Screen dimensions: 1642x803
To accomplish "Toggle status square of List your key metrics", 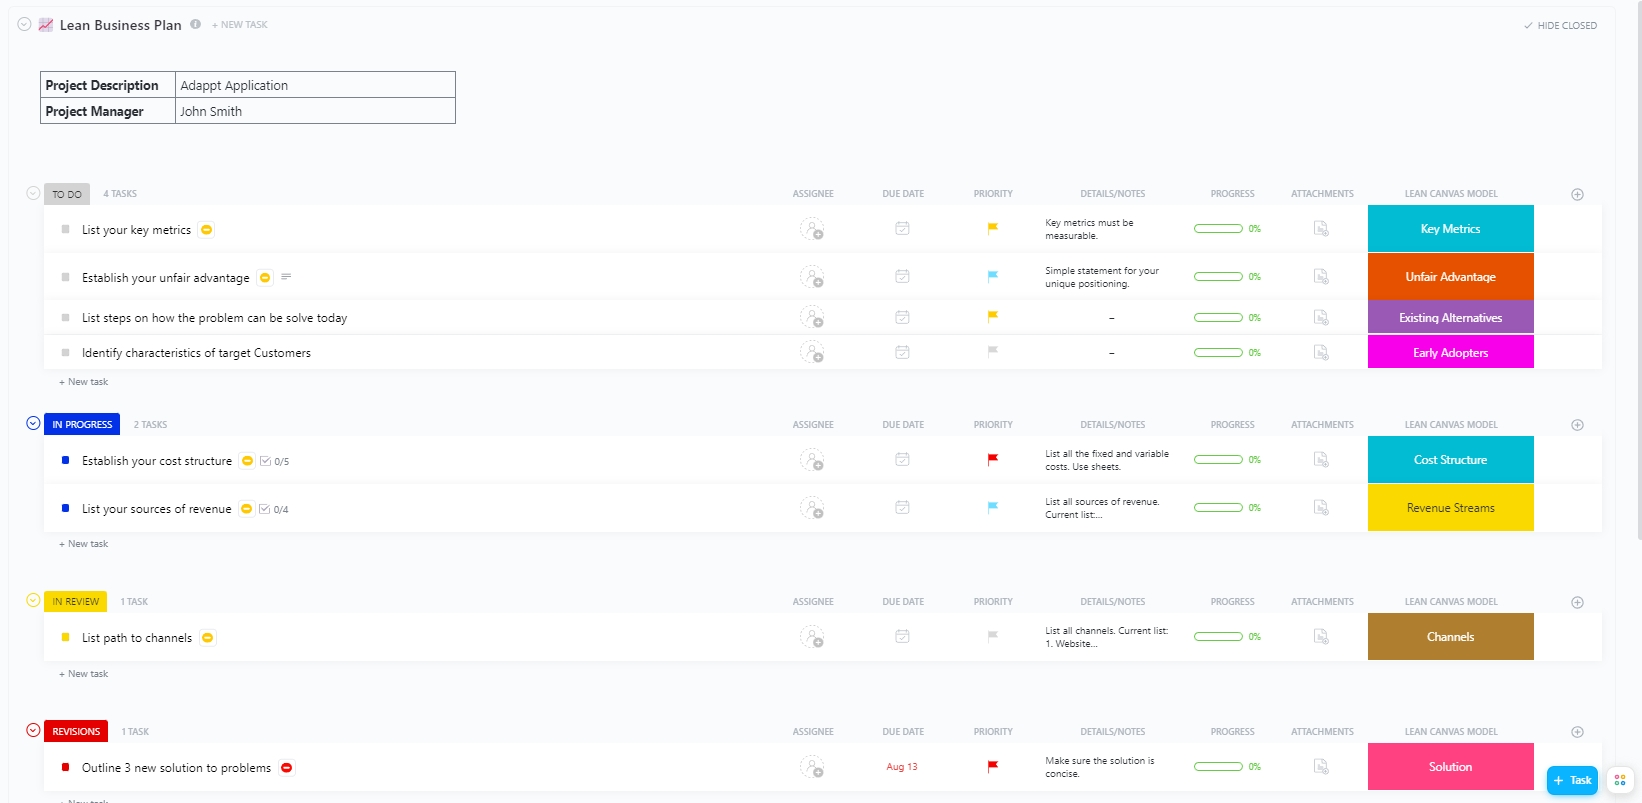I will click(x=65, y=229).
